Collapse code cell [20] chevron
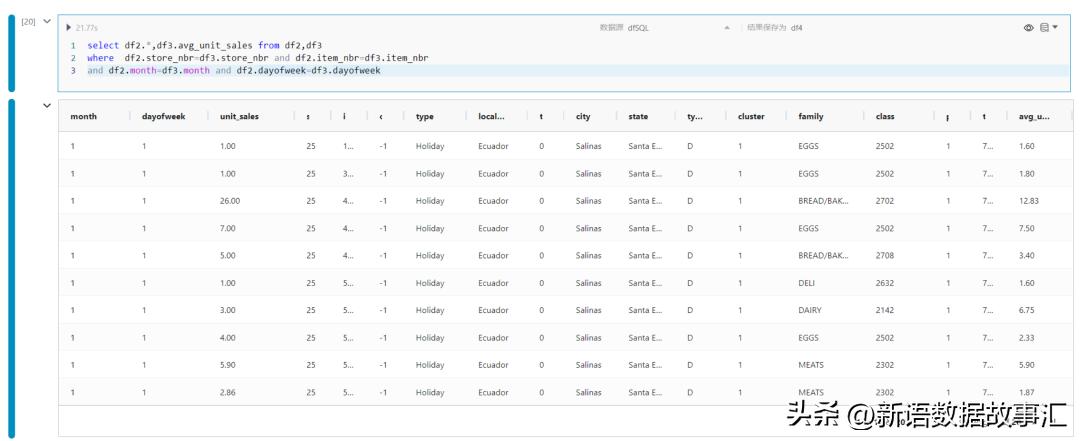The height and width of the screenshot is (441, 1080). (x=46, y=22)
